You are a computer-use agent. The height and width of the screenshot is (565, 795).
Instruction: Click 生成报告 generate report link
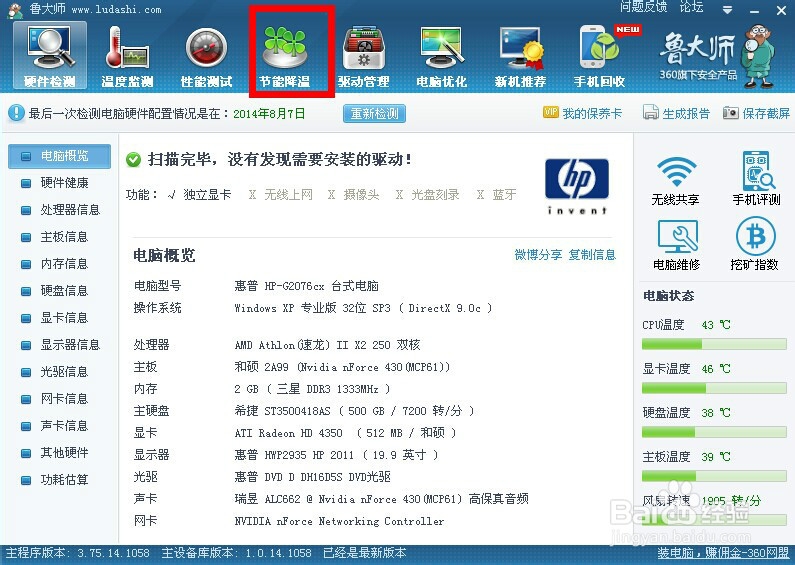click(676, 113)
